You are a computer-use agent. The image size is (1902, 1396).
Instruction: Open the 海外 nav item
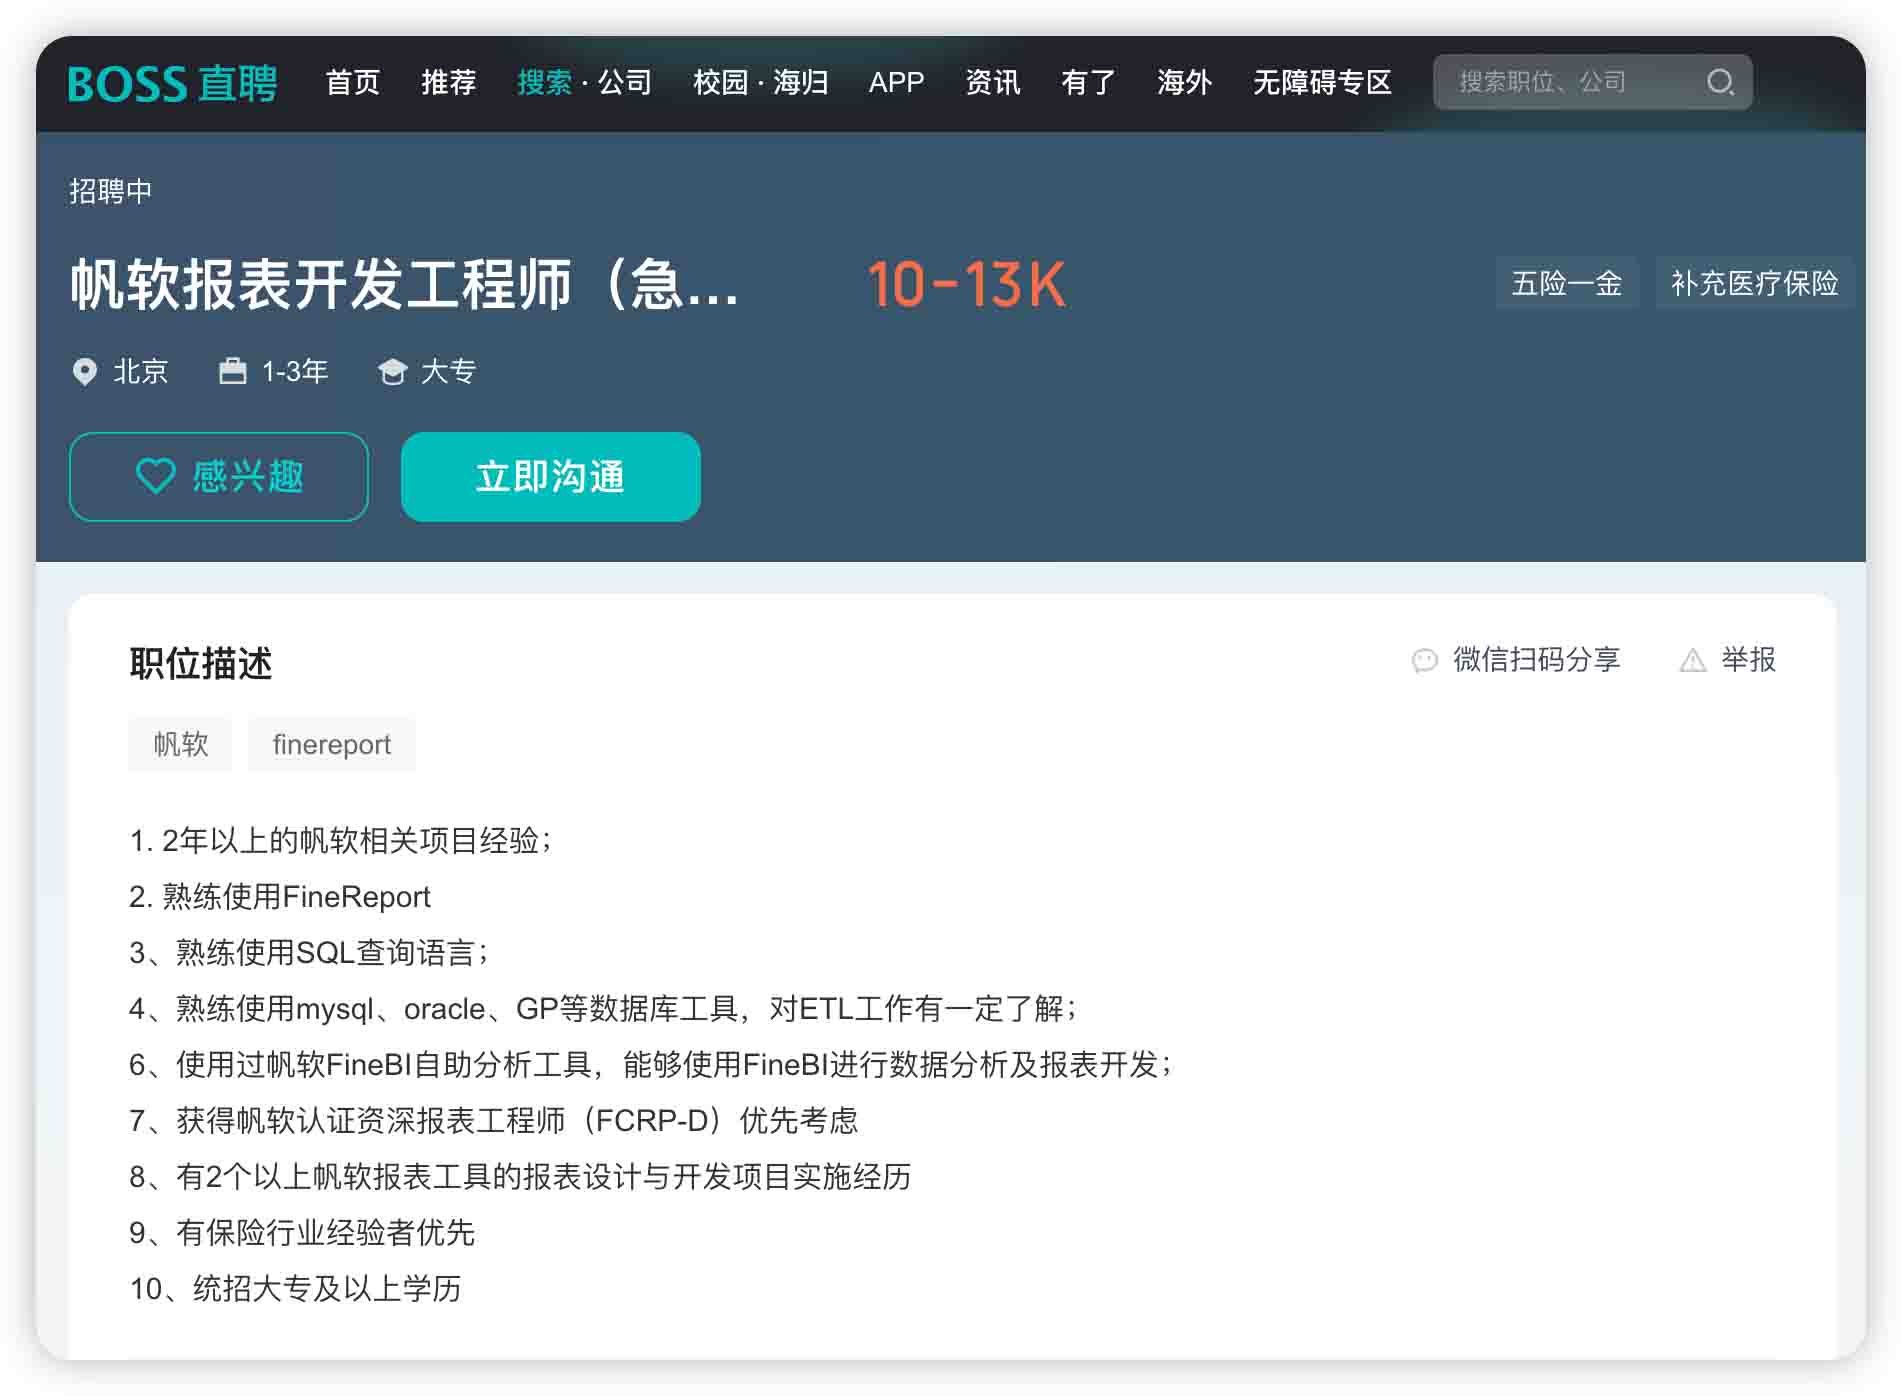1185,82
